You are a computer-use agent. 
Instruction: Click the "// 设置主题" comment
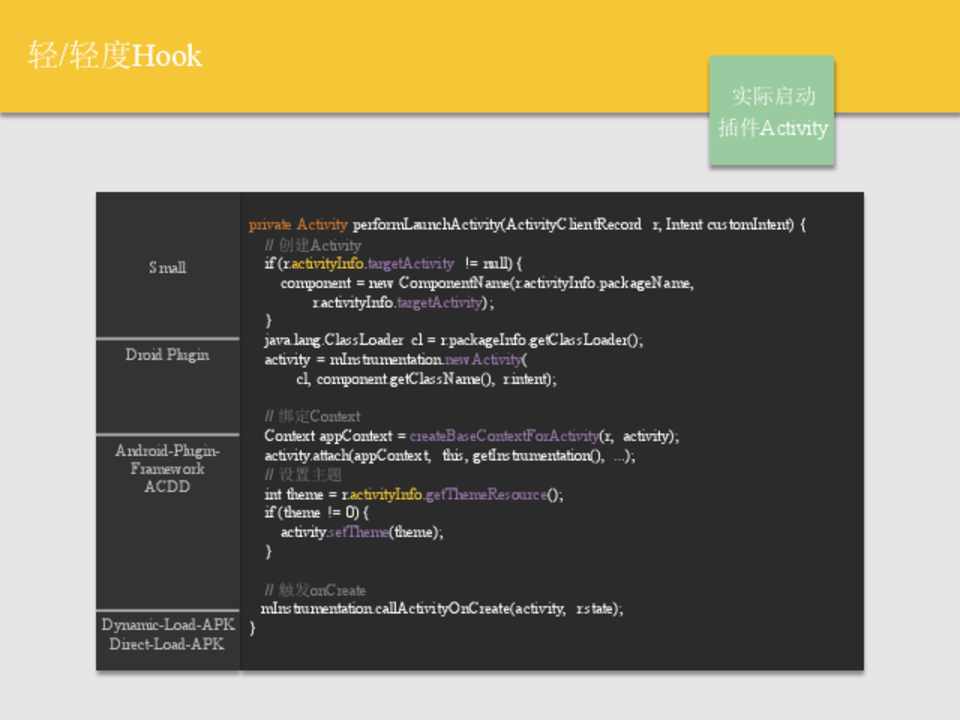303,474
